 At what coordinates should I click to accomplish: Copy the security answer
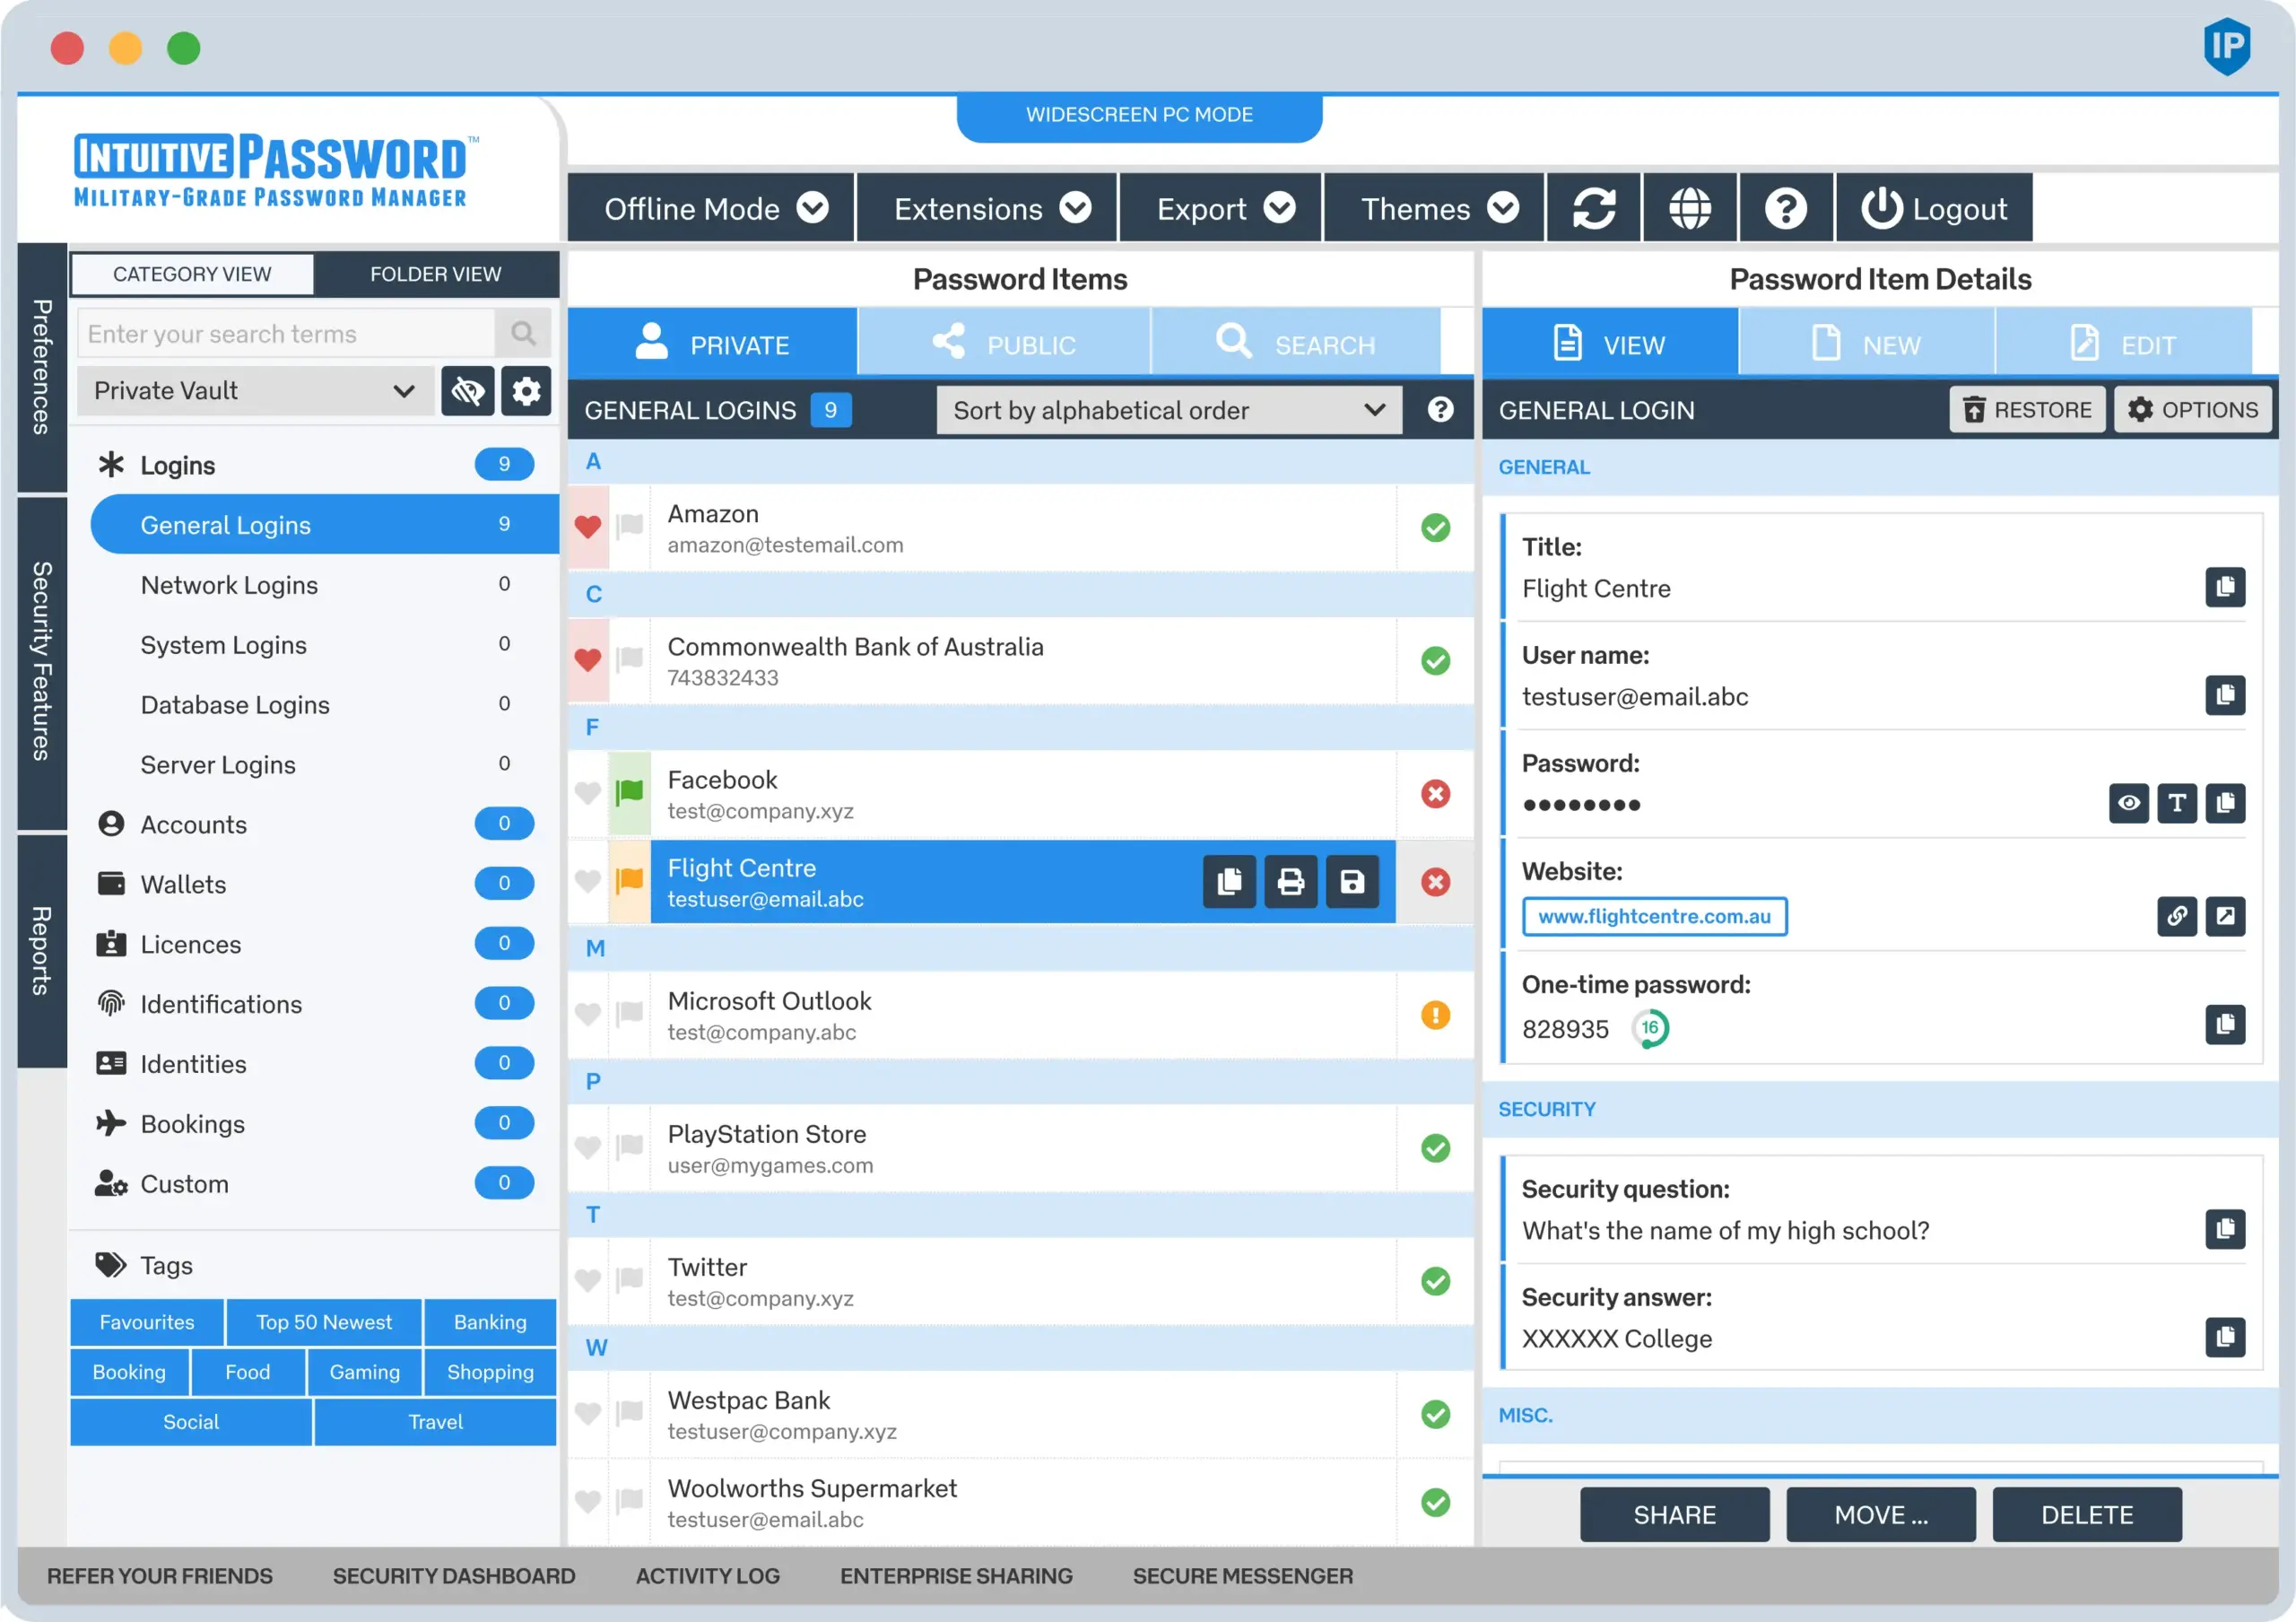tap(2225, 1336)
